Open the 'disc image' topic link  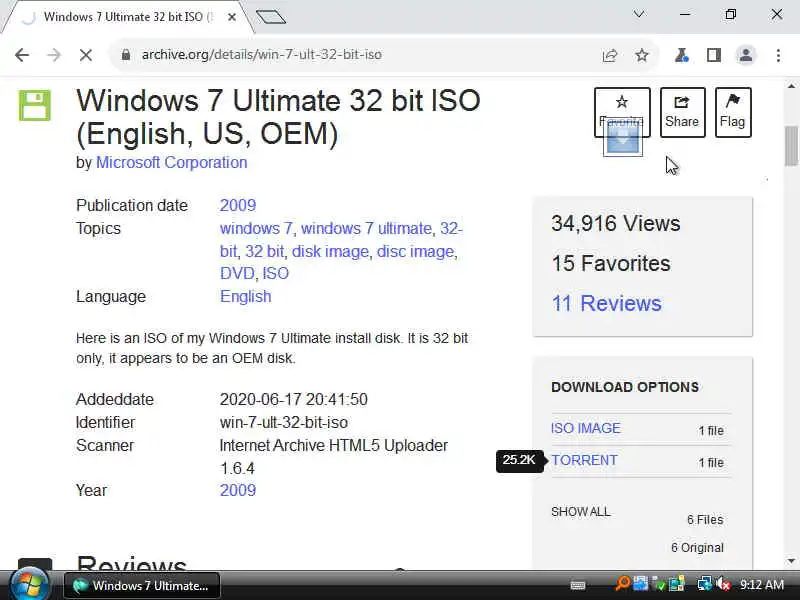click(x=415, y=252)
